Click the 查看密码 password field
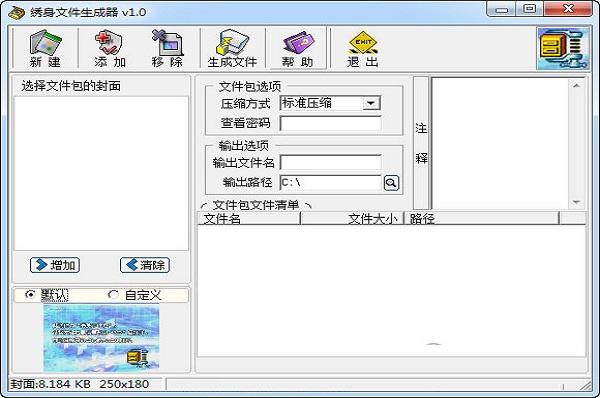This screenshot has width=600, height=398. [331, 123]
